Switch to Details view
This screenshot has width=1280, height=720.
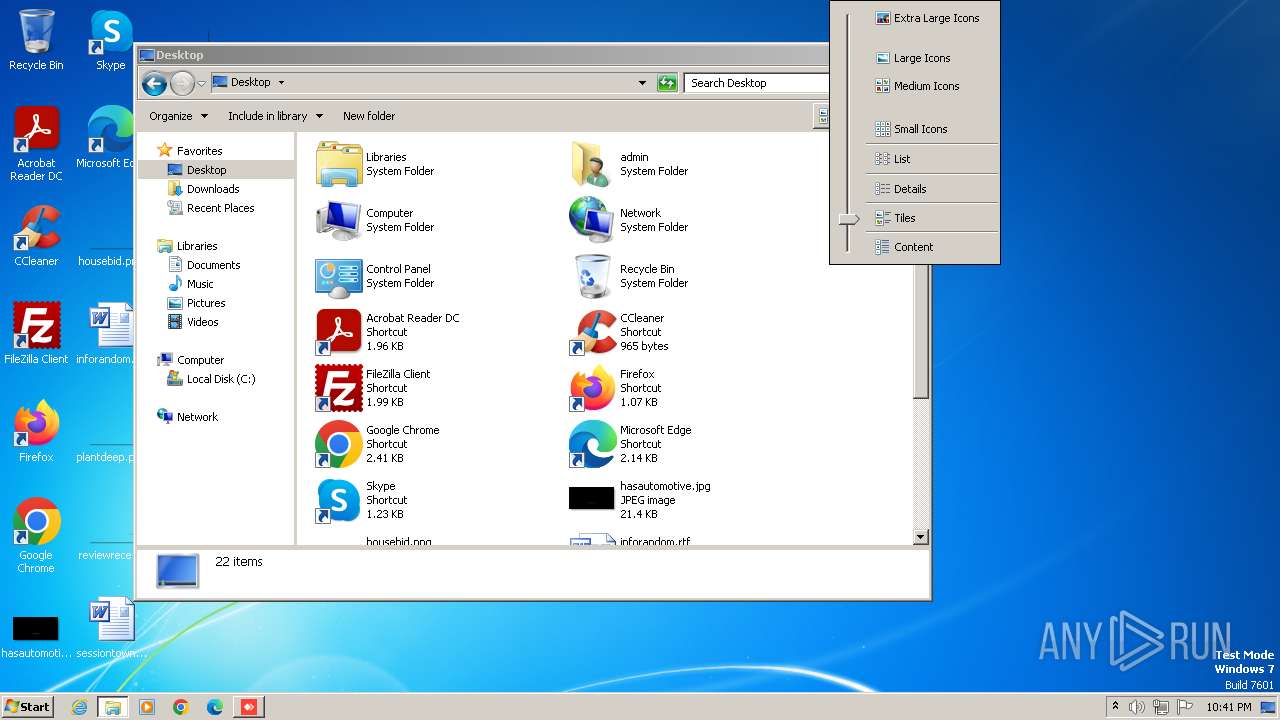932,189
